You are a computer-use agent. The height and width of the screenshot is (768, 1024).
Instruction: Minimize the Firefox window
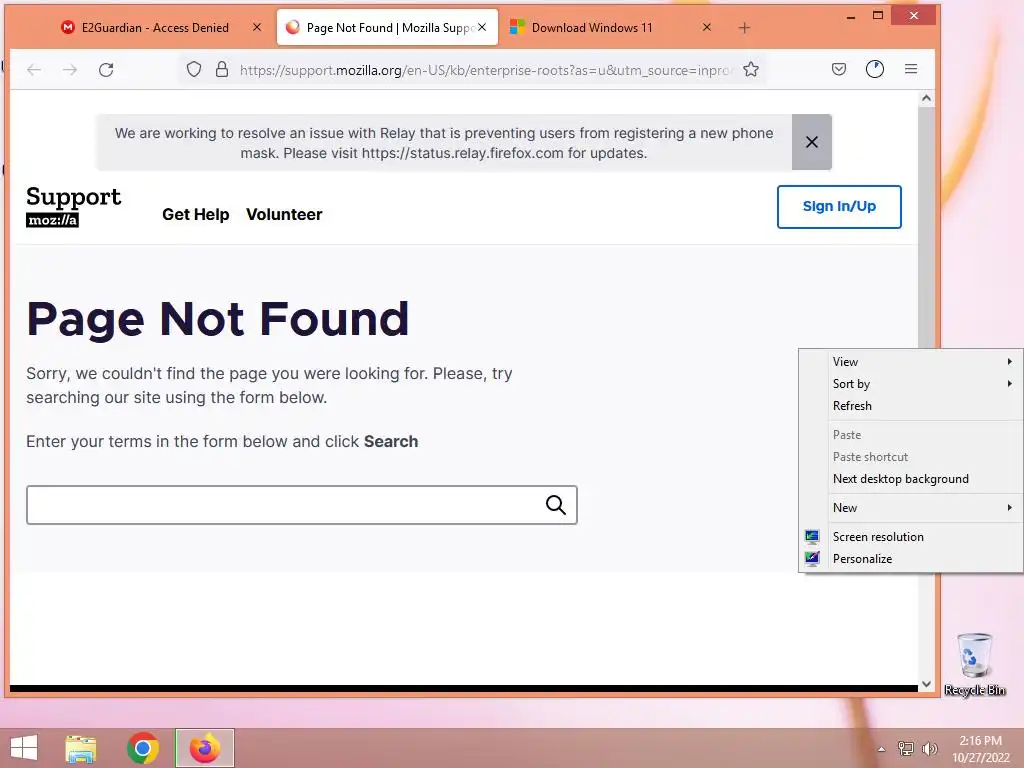(x=850, y=16)
